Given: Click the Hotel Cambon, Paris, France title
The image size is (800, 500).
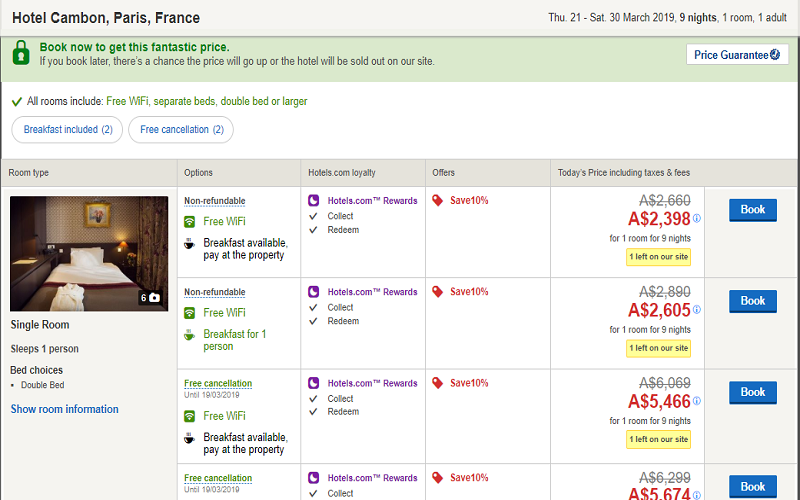Looking at the screenshot, I should tap(106, 18).
